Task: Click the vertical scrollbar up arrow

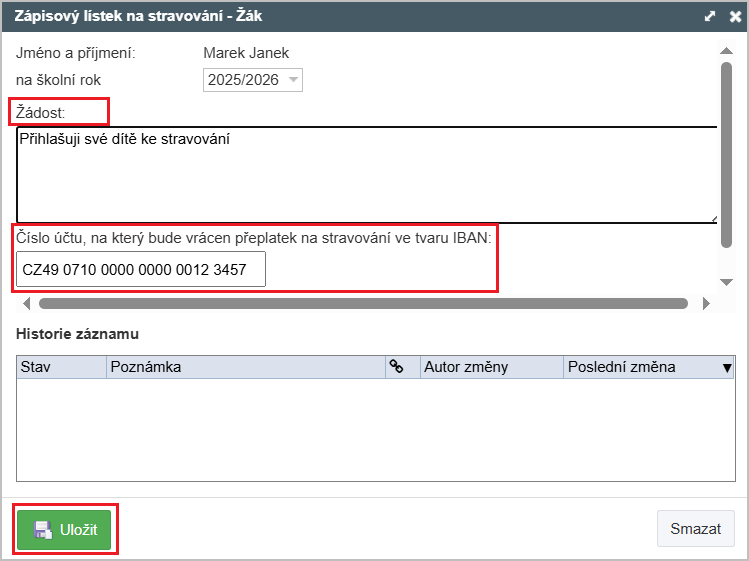Action: 728,51
